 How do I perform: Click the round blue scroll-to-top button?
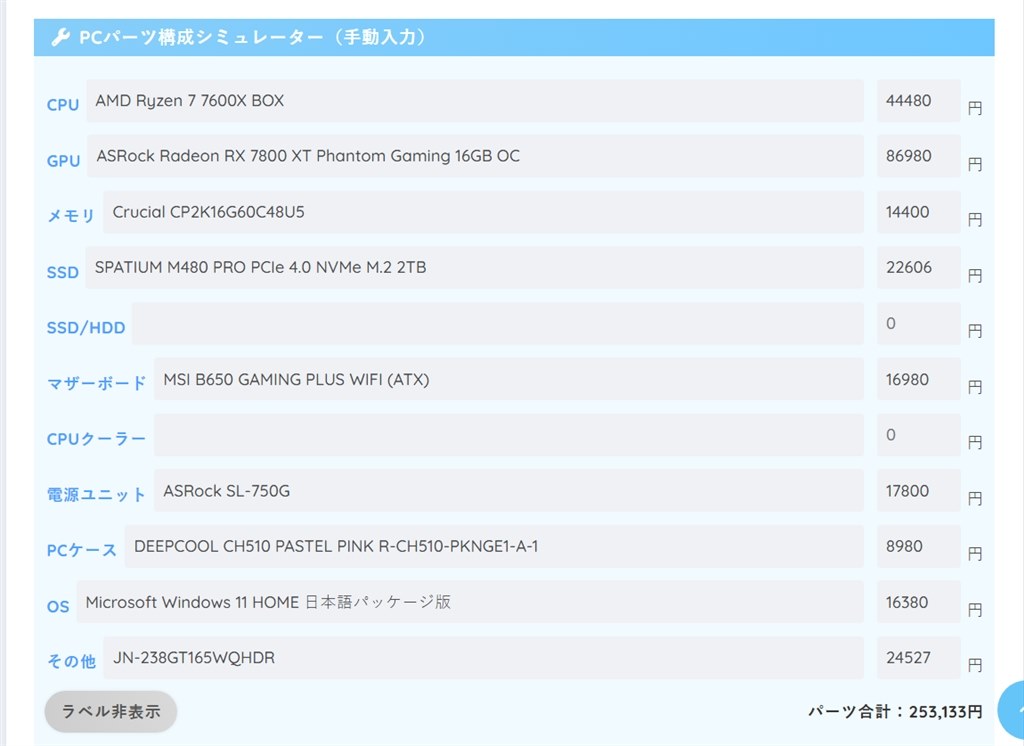1012,711
